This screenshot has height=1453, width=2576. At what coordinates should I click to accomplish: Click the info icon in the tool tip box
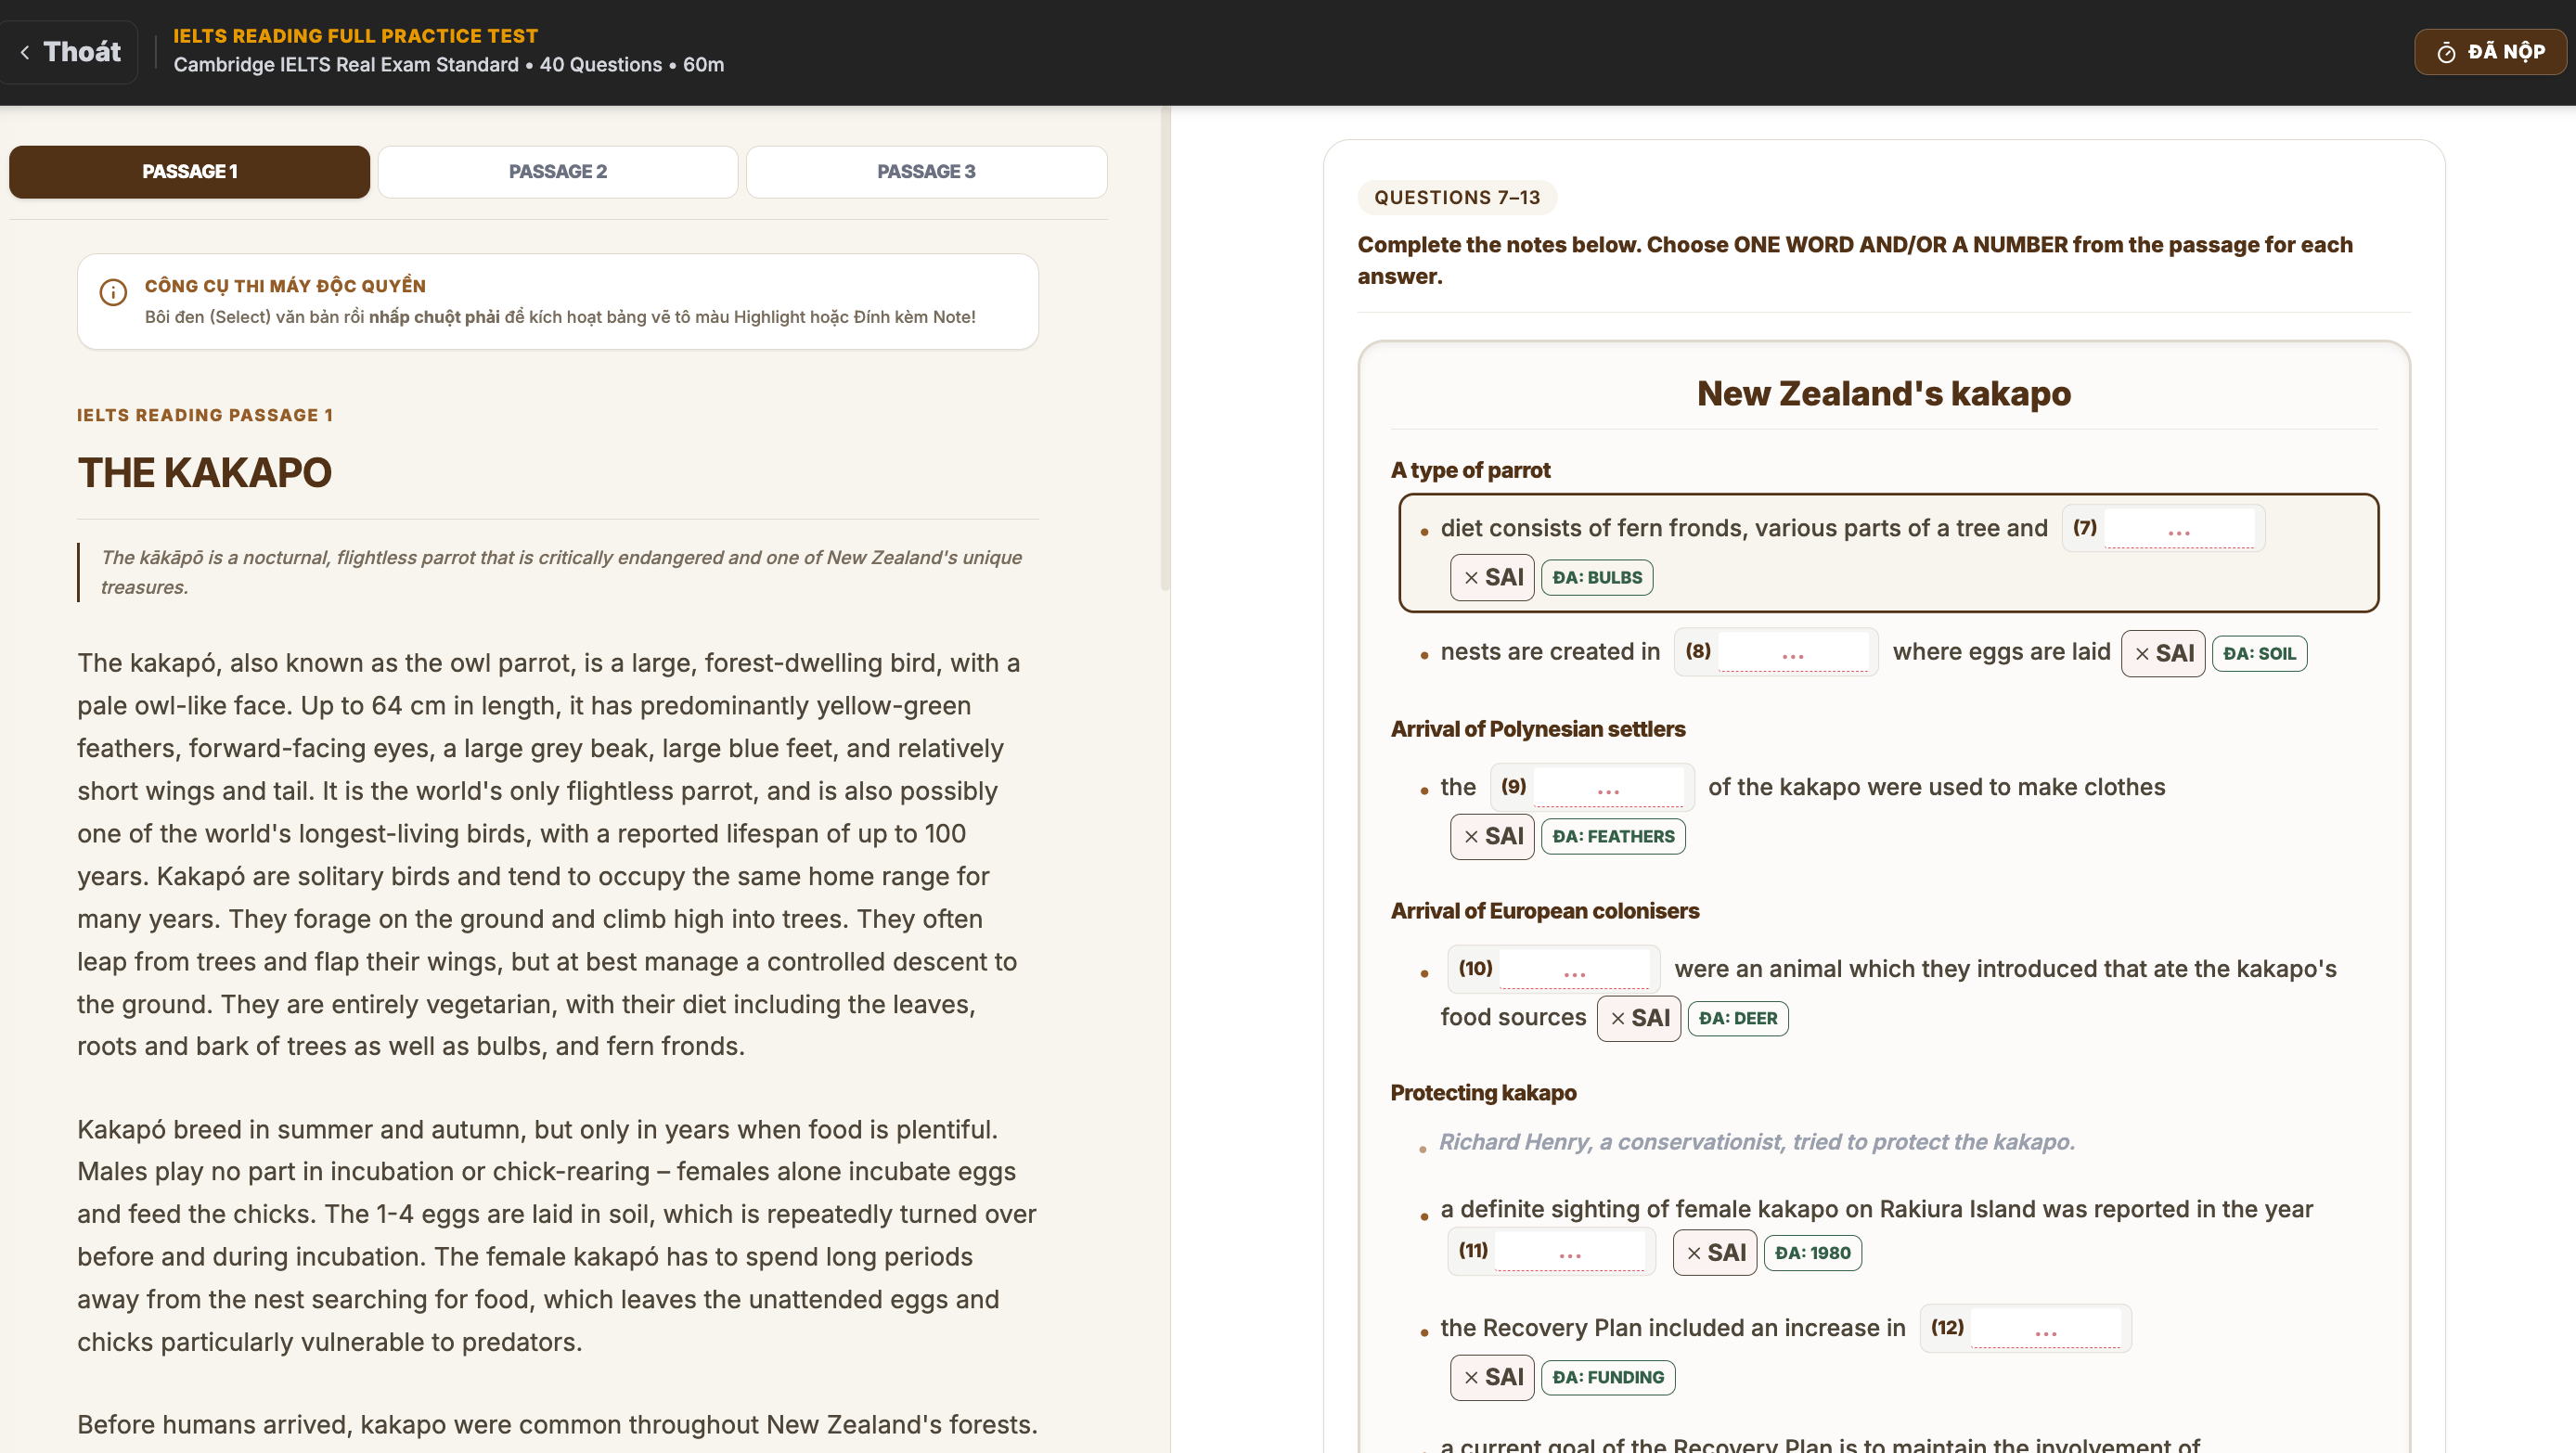pyautogui.click(x=113, y=292)
